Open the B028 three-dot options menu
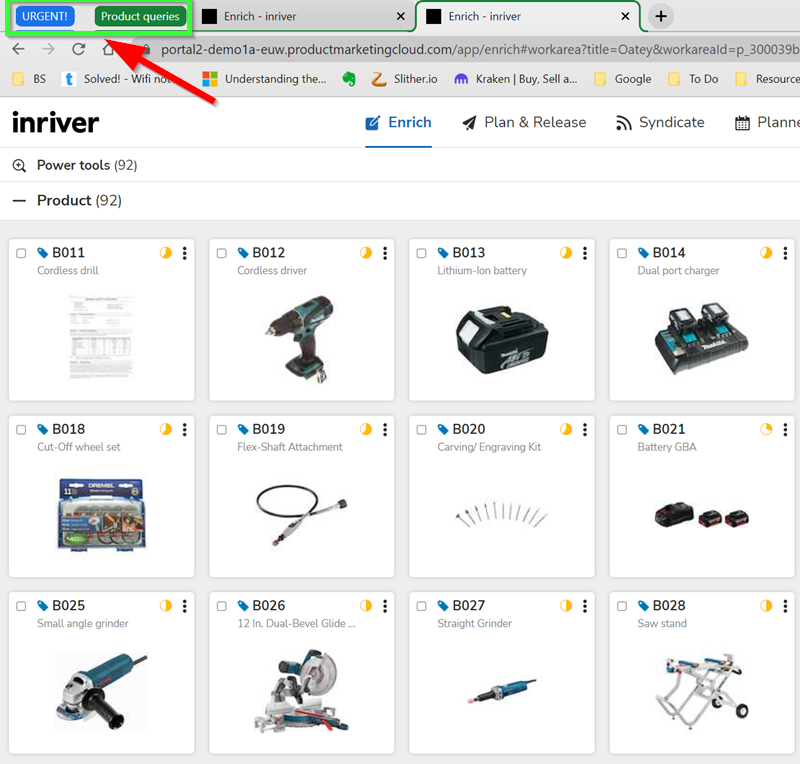The image size is (800, 764). [x=785, y=606]
